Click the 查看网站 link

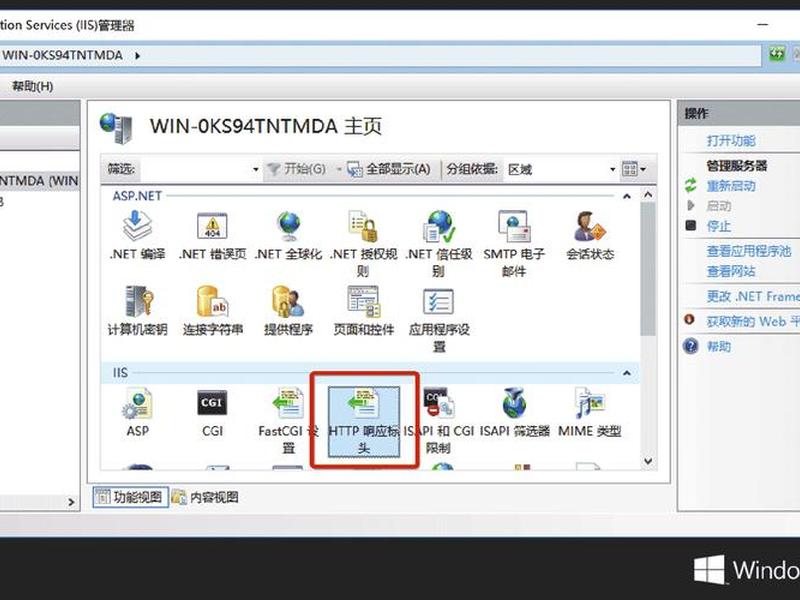tap(731, 271)
